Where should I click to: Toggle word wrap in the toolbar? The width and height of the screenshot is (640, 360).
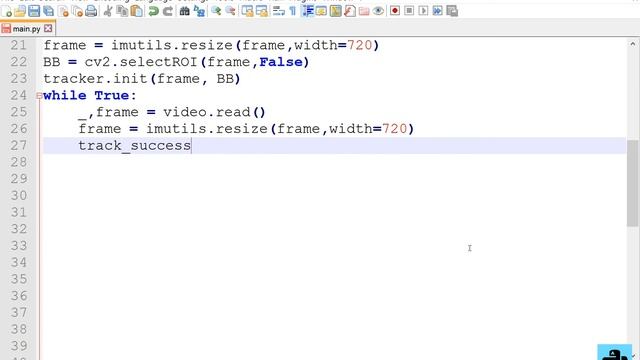tap(279, 11)
